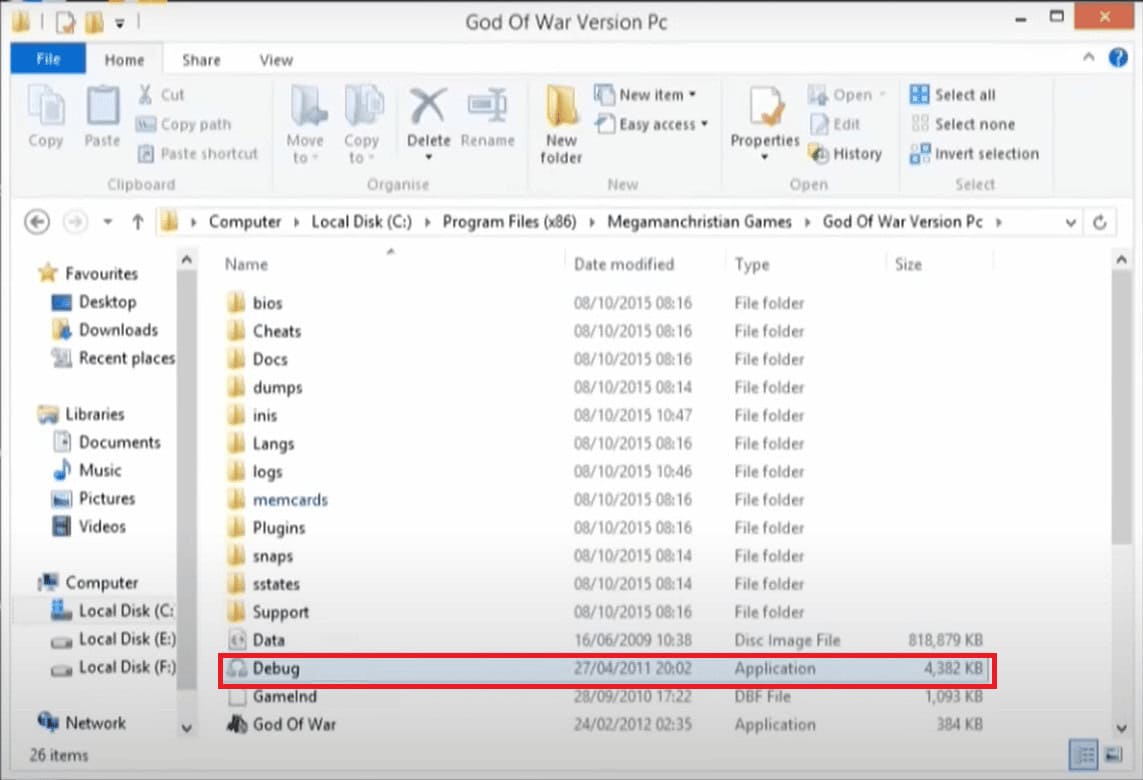This screenshot has width=1143, height=780.
Task: Collapse the ribbon with chevron
Action: point(1088,57)
